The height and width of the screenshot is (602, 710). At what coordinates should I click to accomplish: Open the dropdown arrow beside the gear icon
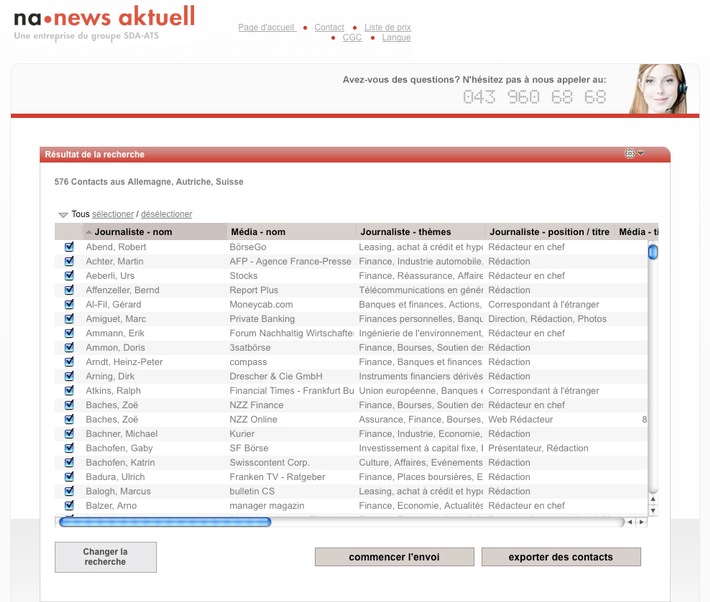coord(641,154)
